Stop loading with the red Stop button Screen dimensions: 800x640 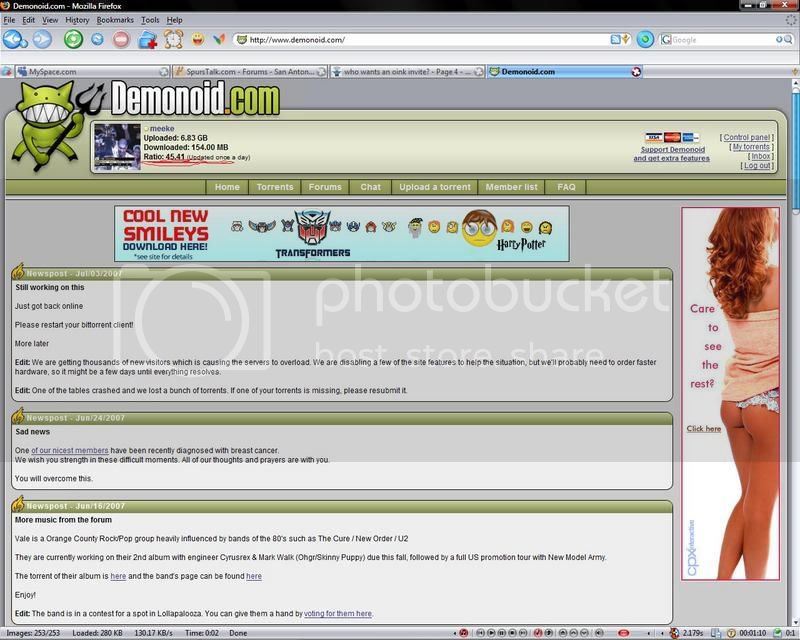pos(121,39)
